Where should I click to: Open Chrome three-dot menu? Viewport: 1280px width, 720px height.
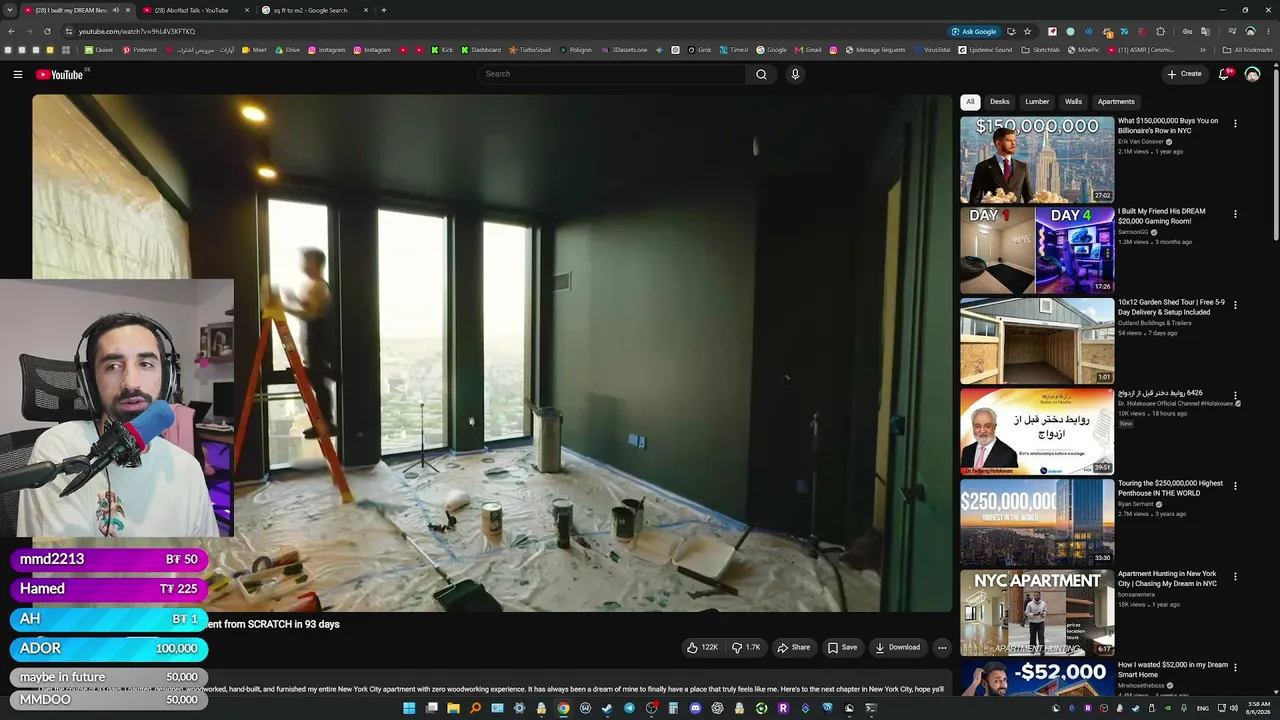coord(1268,31)
